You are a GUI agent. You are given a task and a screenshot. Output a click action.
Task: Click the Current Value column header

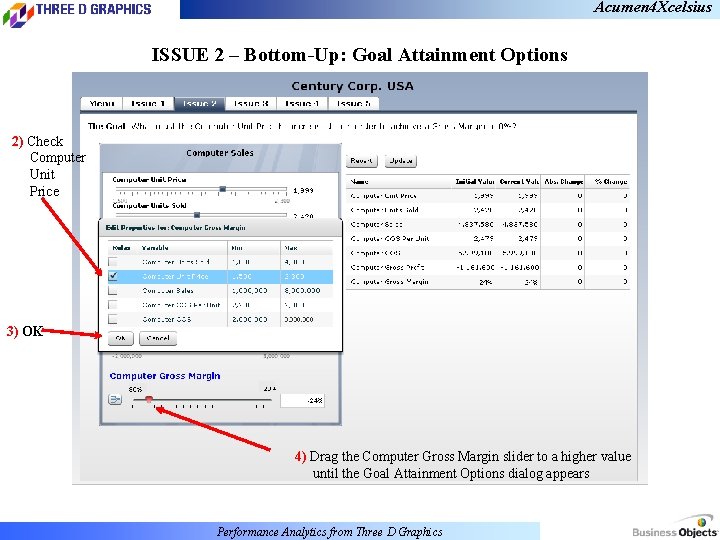519,182
